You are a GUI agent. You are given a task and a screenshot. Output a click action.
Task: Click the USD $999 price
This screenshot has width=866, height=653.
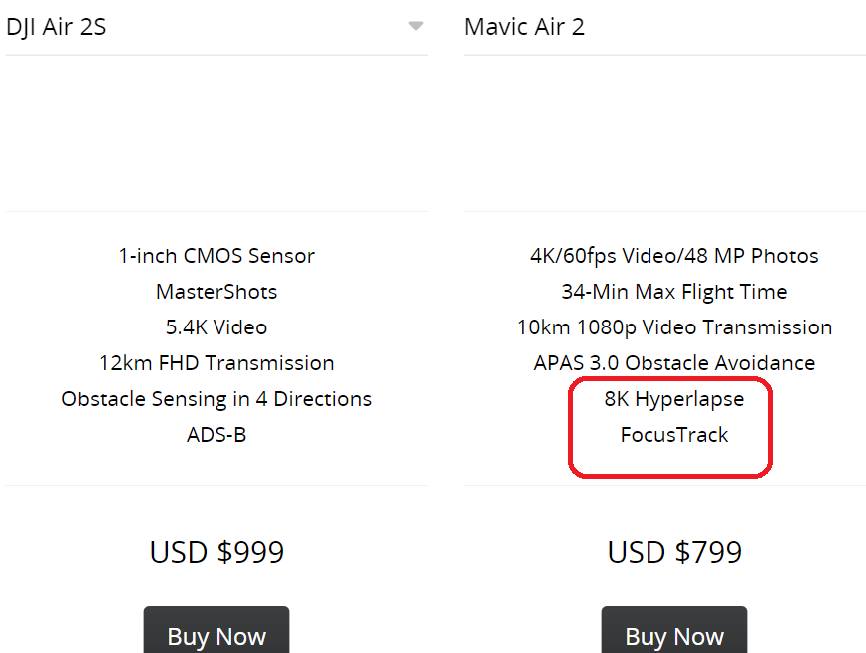(216, 552)
